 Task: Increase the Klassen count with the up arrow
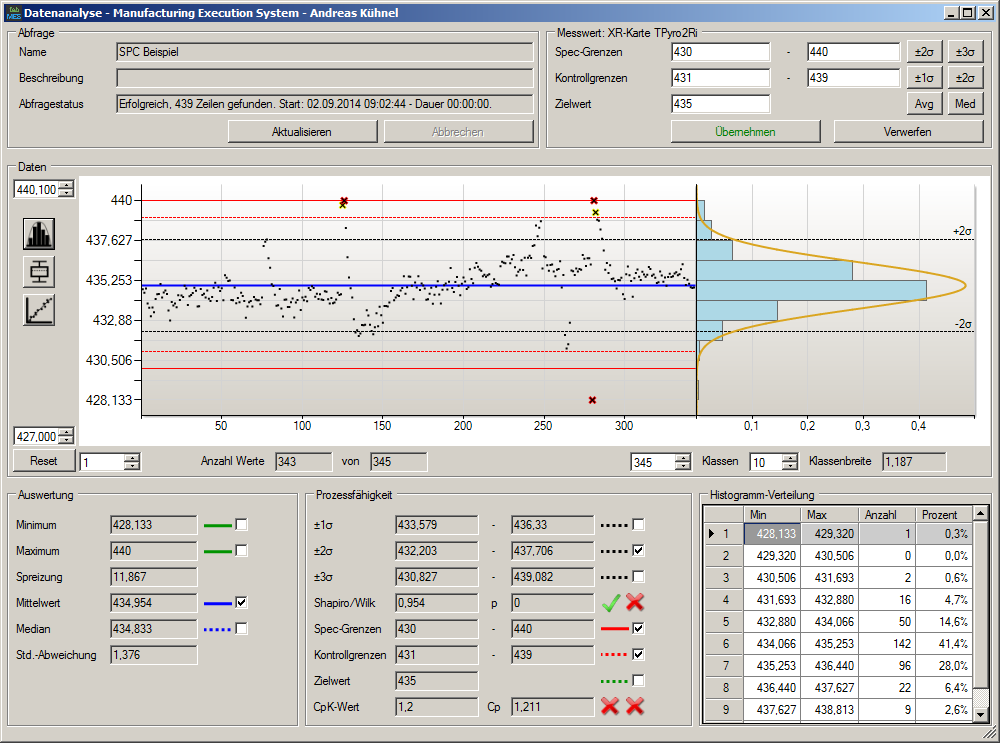pos(788,457)
